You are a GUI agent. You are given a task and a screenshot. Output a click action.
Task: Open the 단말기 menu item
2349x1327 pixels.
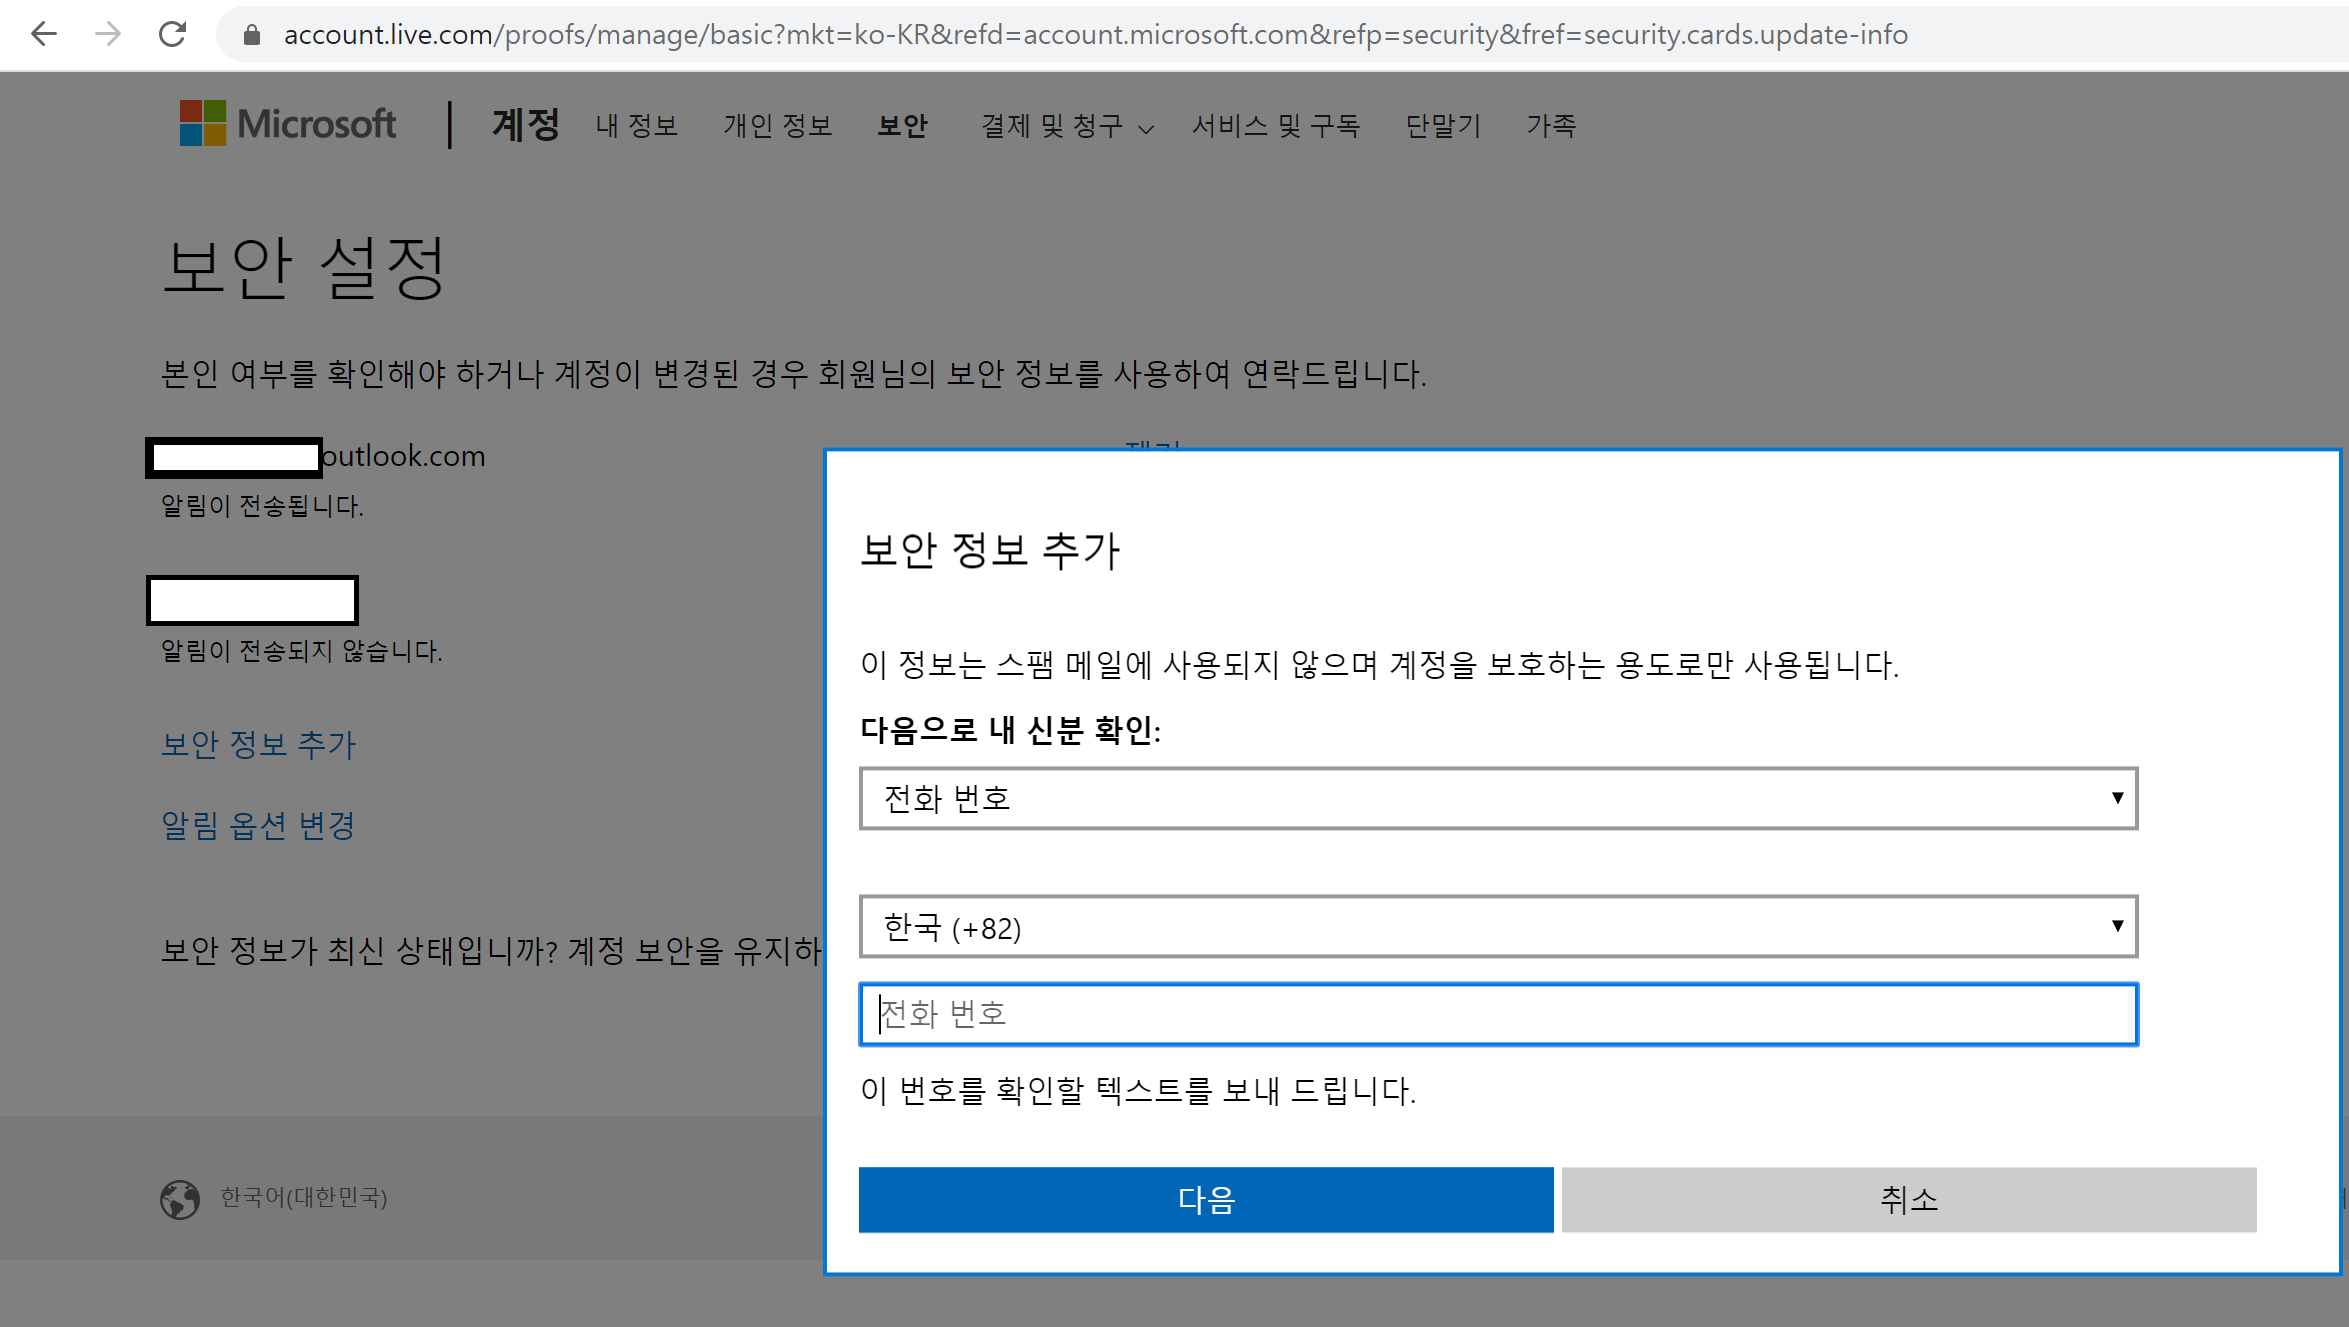pos(1442,126)
